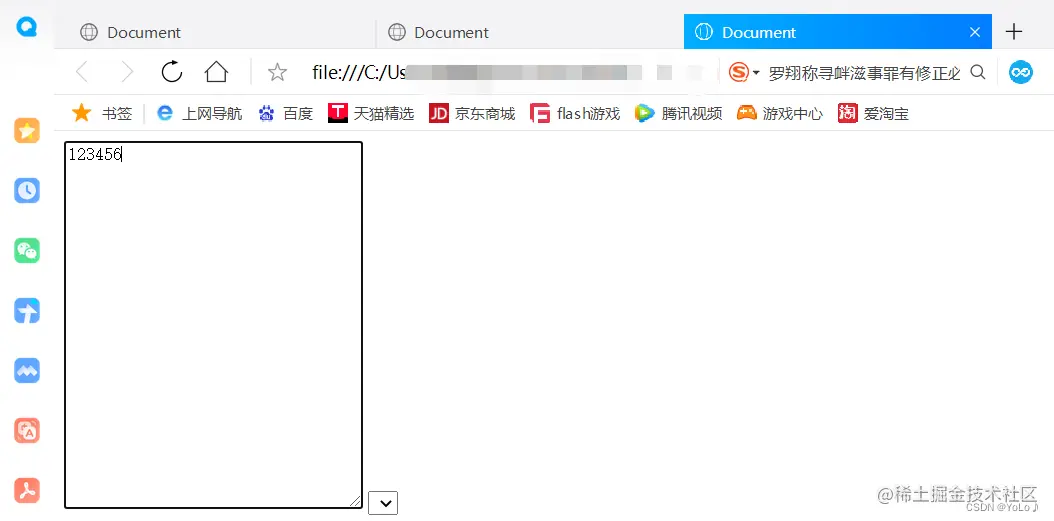Open the 京东商城 bookmark
The height and width of the screenshot is (521, 1054).
472,114
